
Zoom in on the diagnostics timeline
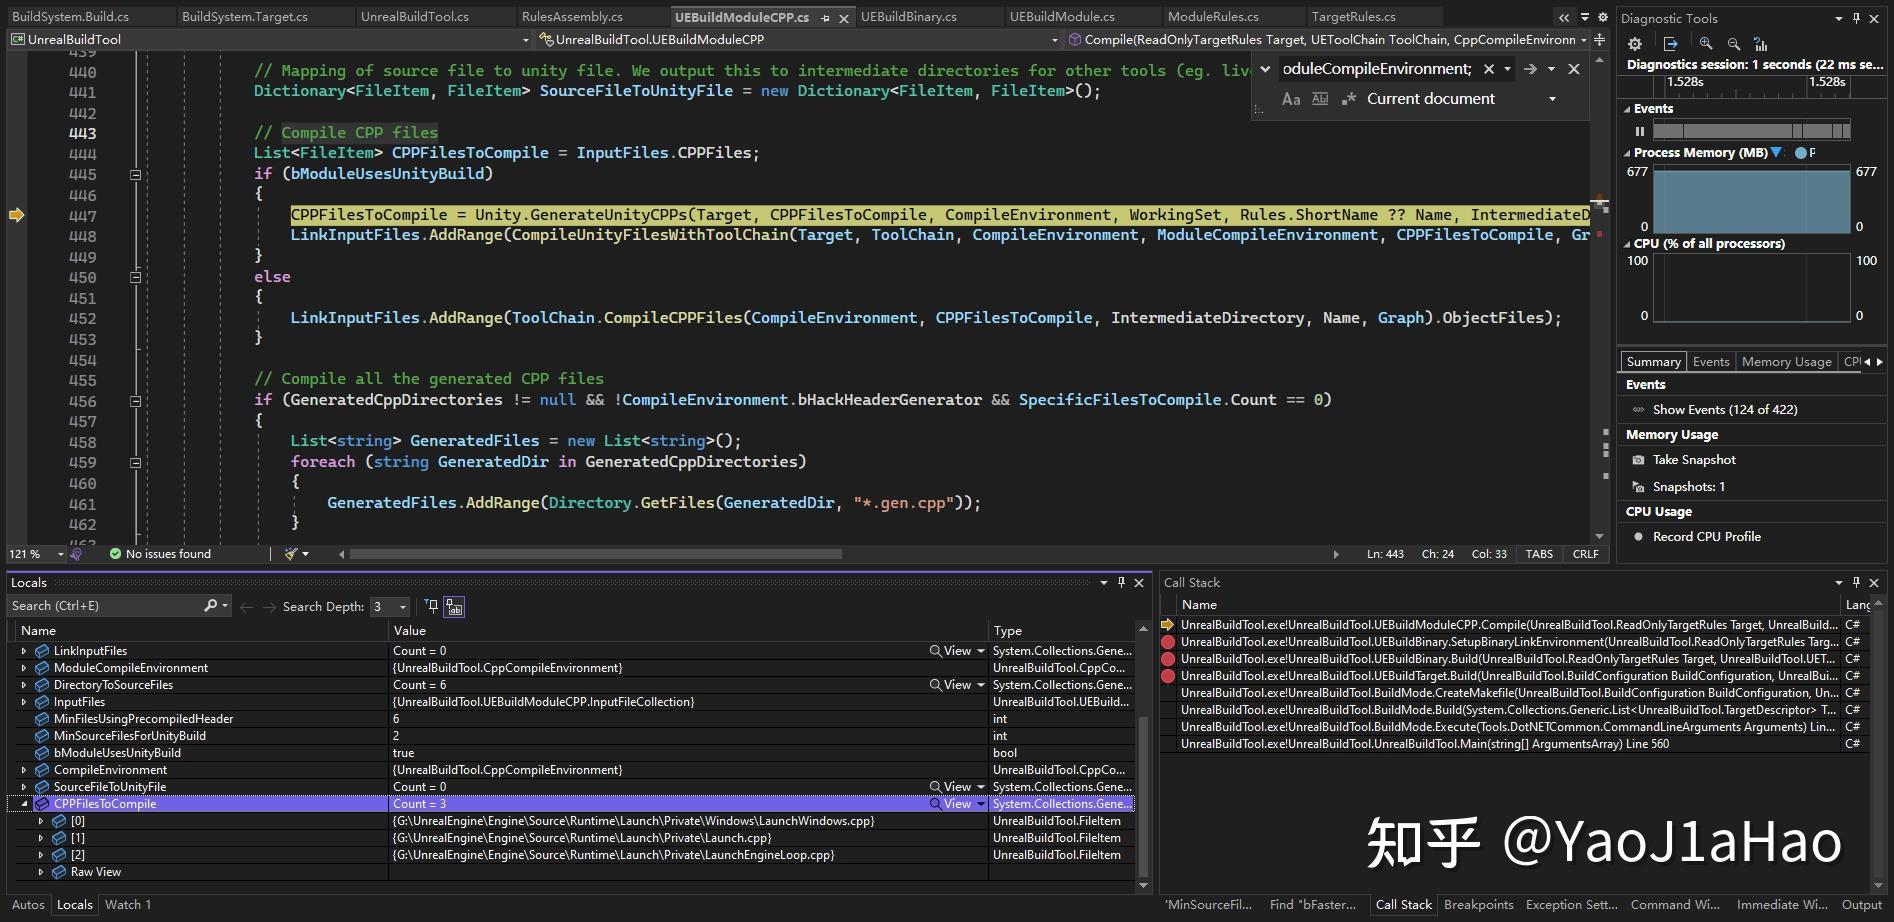coord(1705,43)
